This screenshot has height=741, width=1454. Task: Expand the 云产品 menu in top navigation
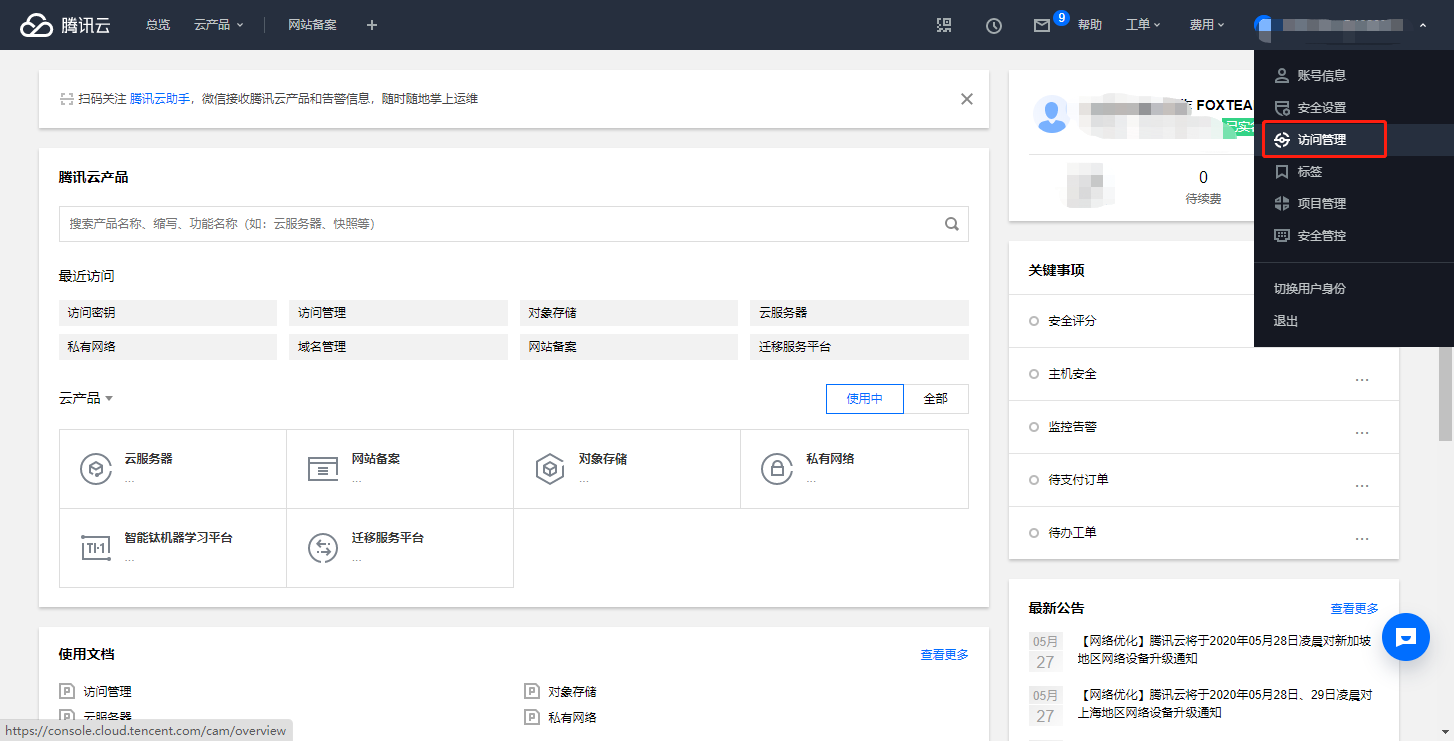pyautogui.click(x=218, y=25)
